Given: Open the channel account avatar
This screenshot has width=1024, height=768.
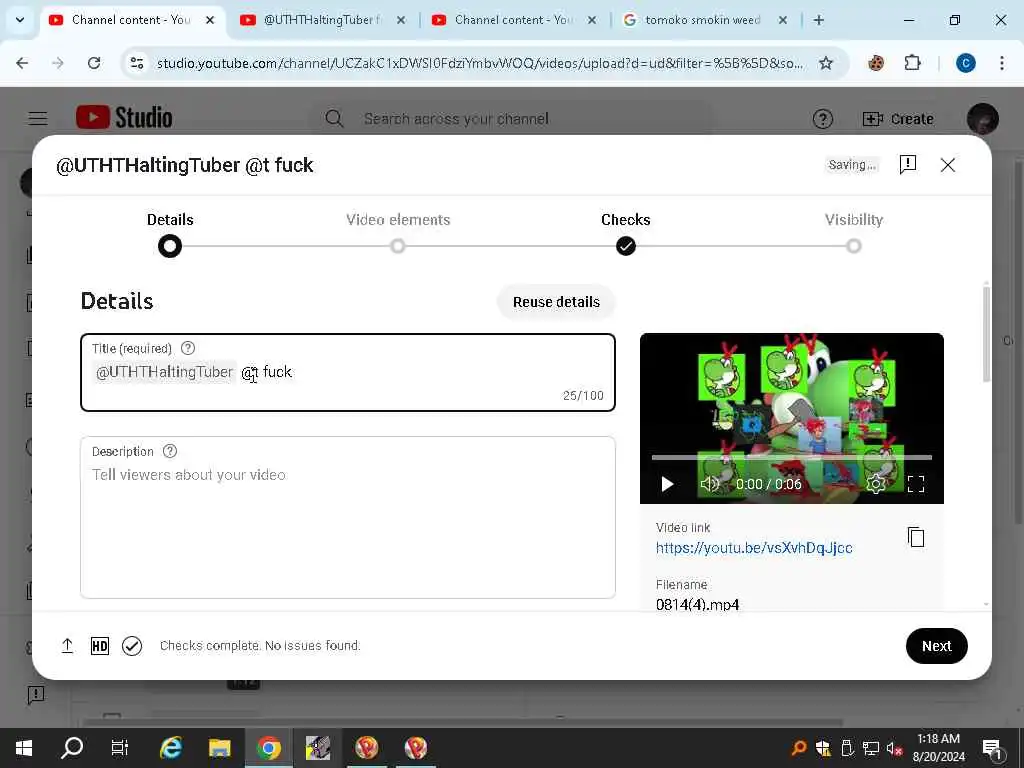Looking at the screenshot, I should pos(982,119).
